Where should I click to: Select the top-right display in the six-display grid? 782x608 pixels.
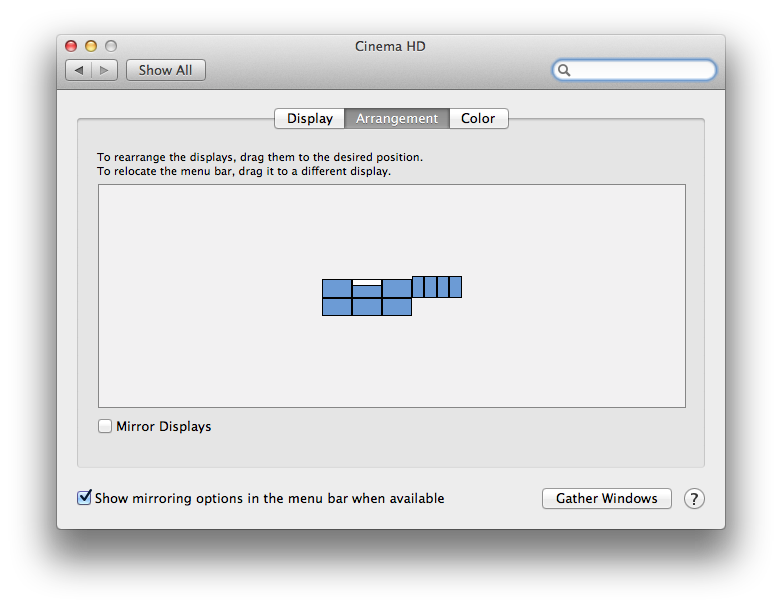[397, 289]
